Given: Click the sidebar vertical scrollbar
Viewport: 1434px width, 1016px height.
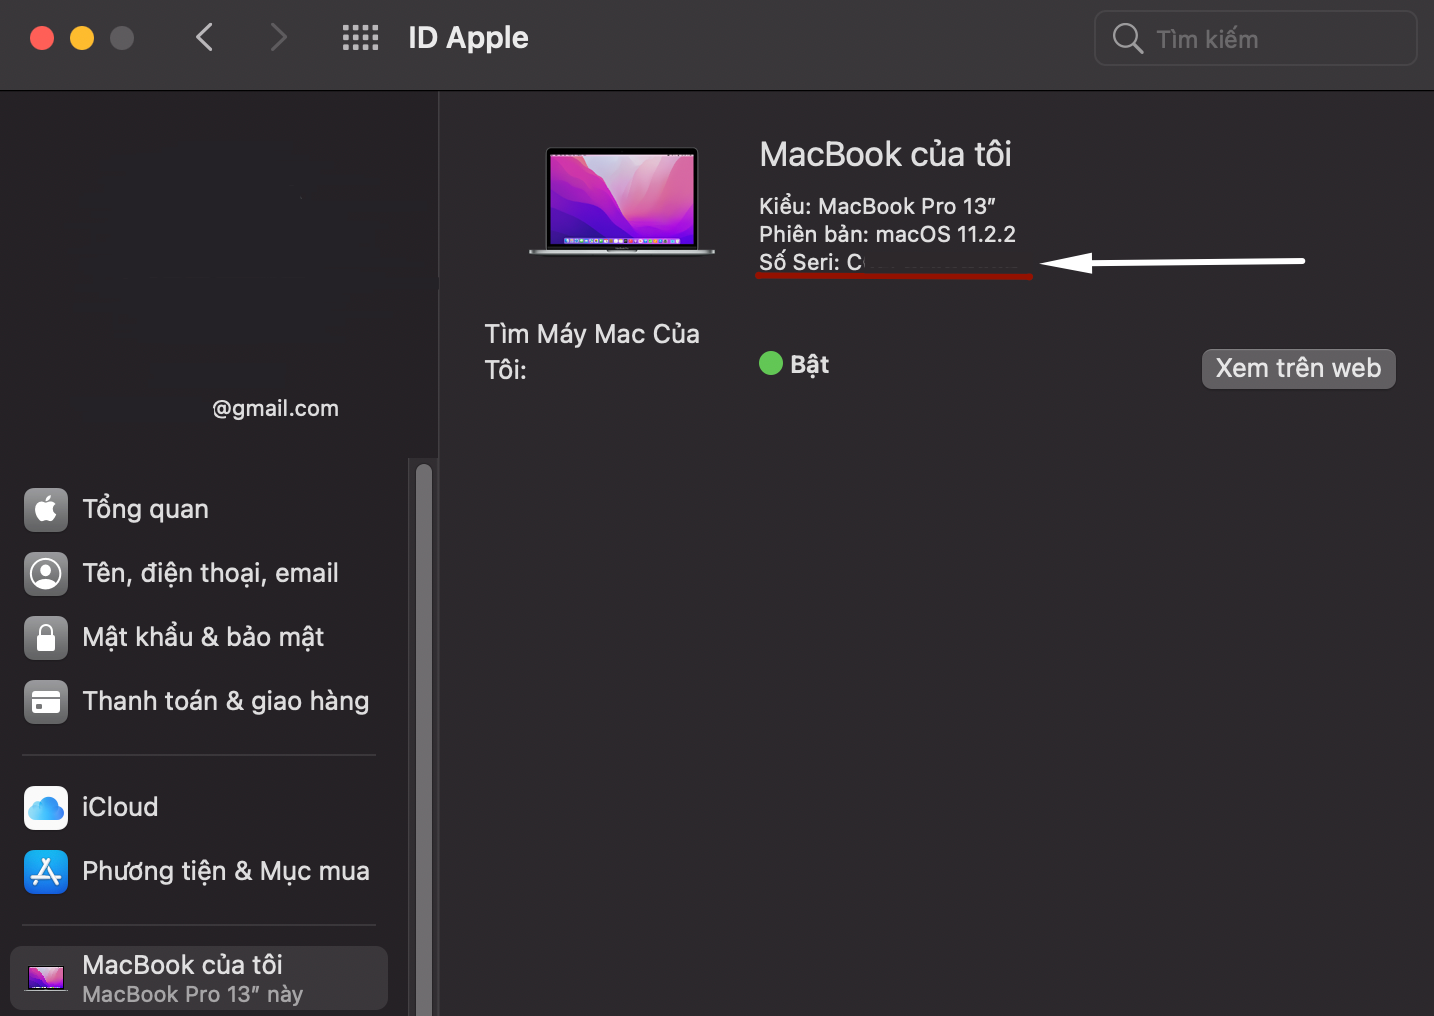Looking at the screenshot, I should click(424, 738).
